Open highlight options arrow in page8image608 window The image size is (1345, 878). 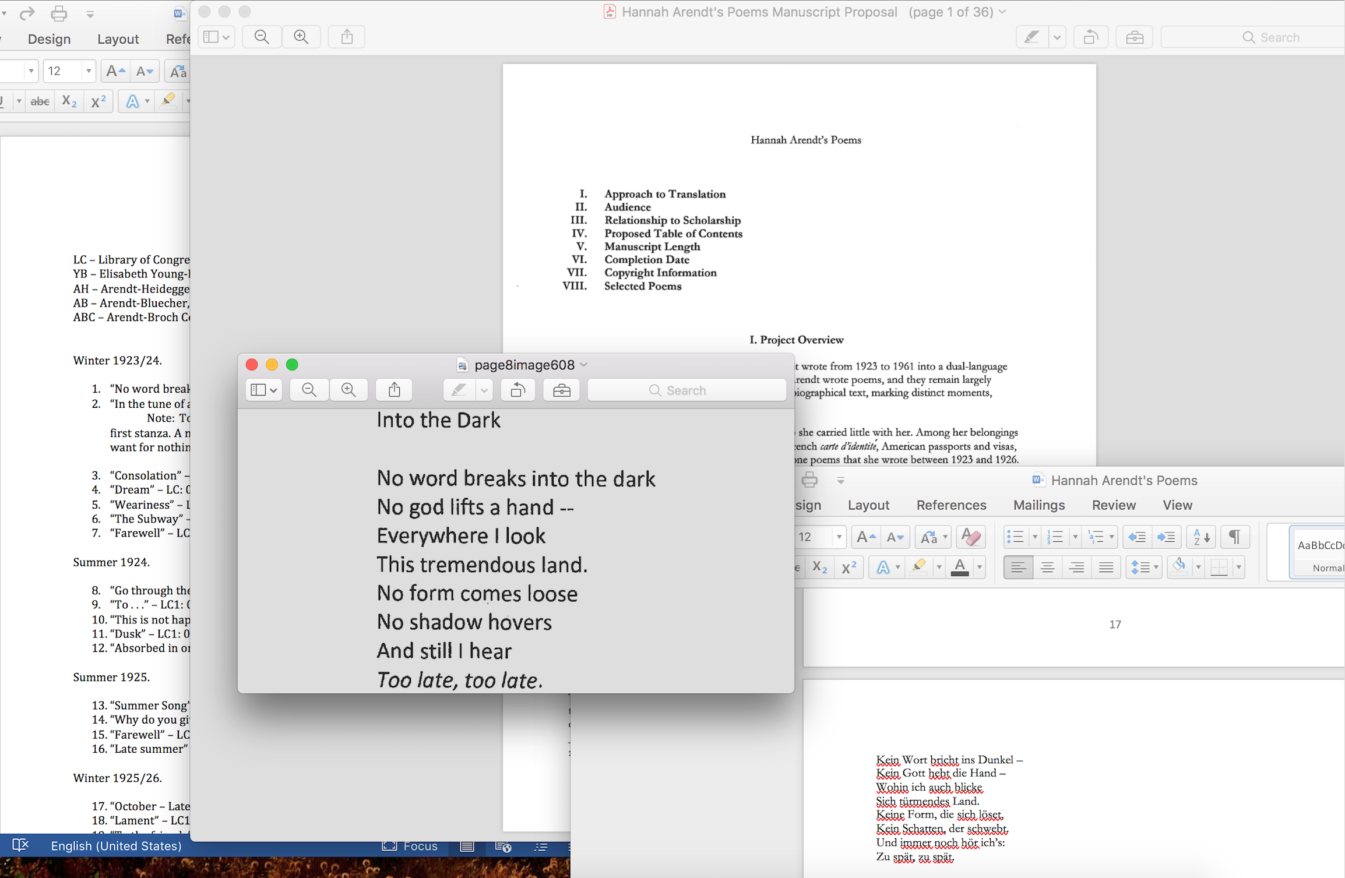coord(484,390)
